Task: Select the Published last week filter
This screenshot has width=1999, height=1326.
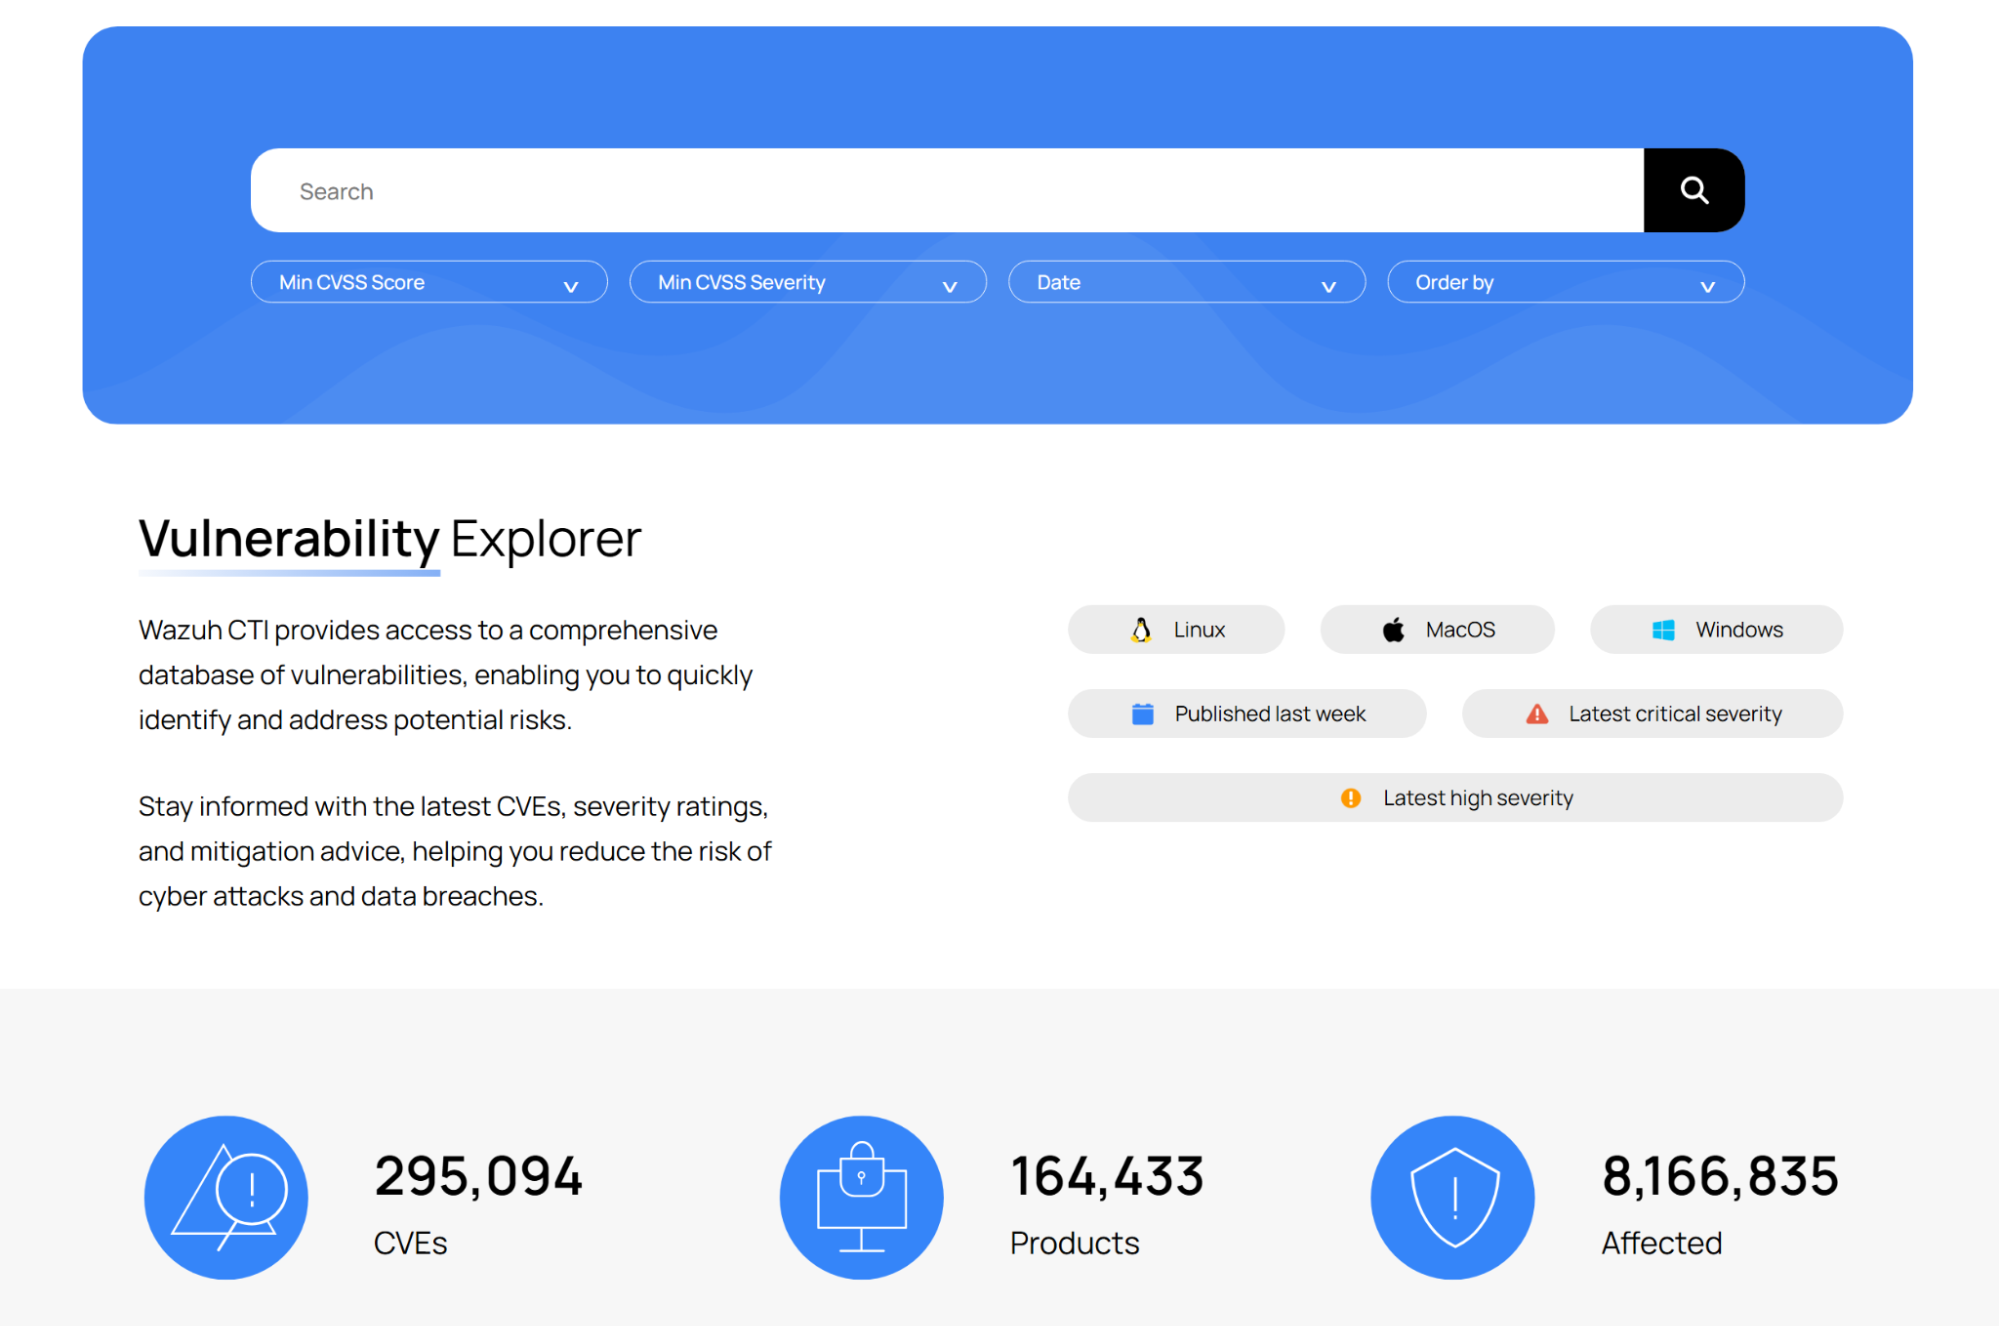Action: (1247, 714)
